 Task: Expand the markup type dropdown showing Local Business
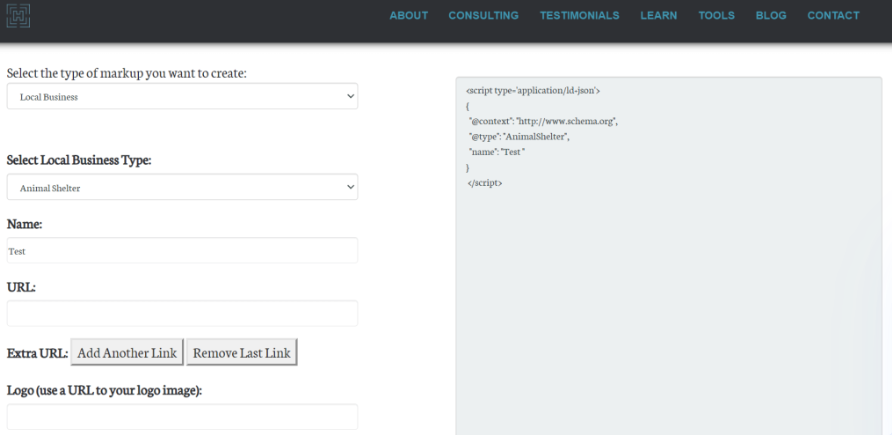[182, 96]
